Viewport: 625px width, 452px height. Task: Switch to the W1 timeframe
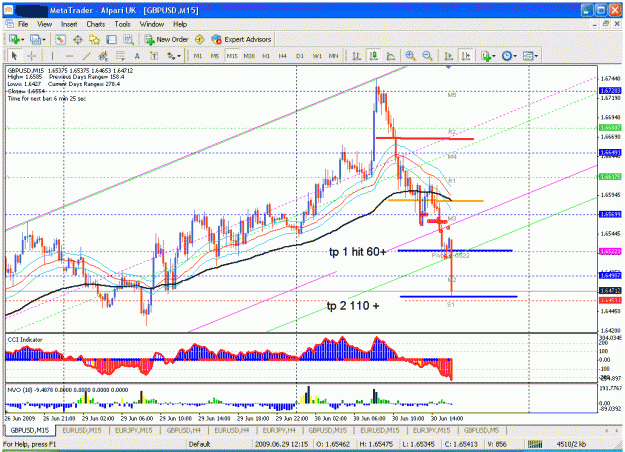pyautogui.click(x=317, y=56)
